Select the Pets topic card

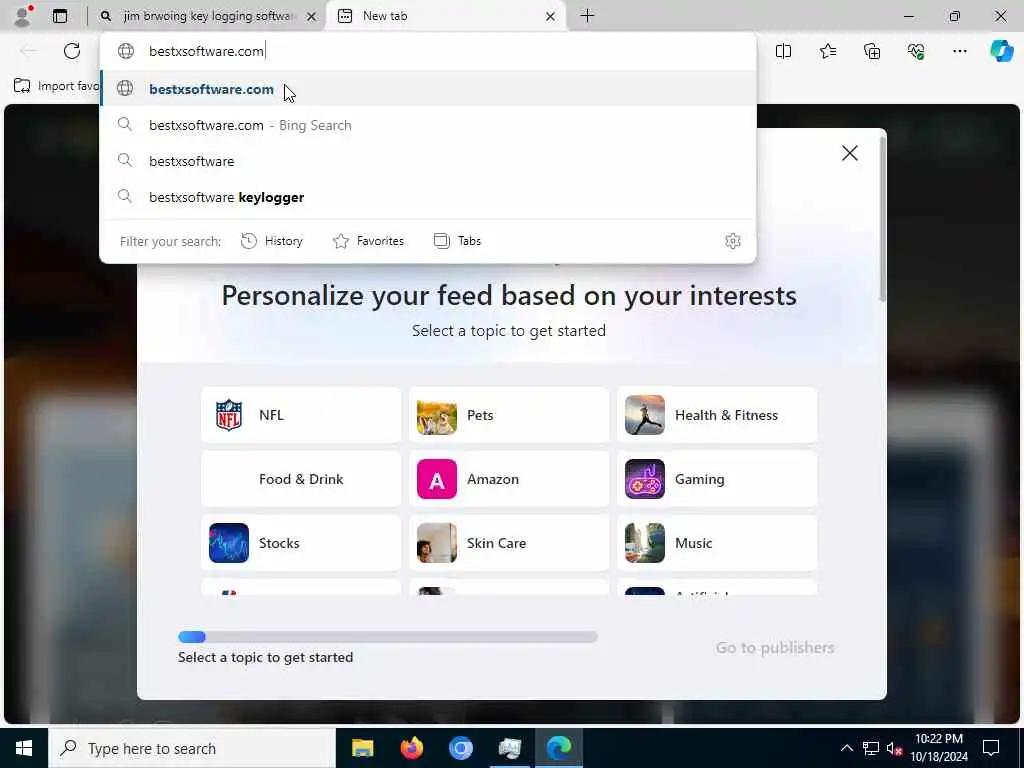click(x=509, y=415)
